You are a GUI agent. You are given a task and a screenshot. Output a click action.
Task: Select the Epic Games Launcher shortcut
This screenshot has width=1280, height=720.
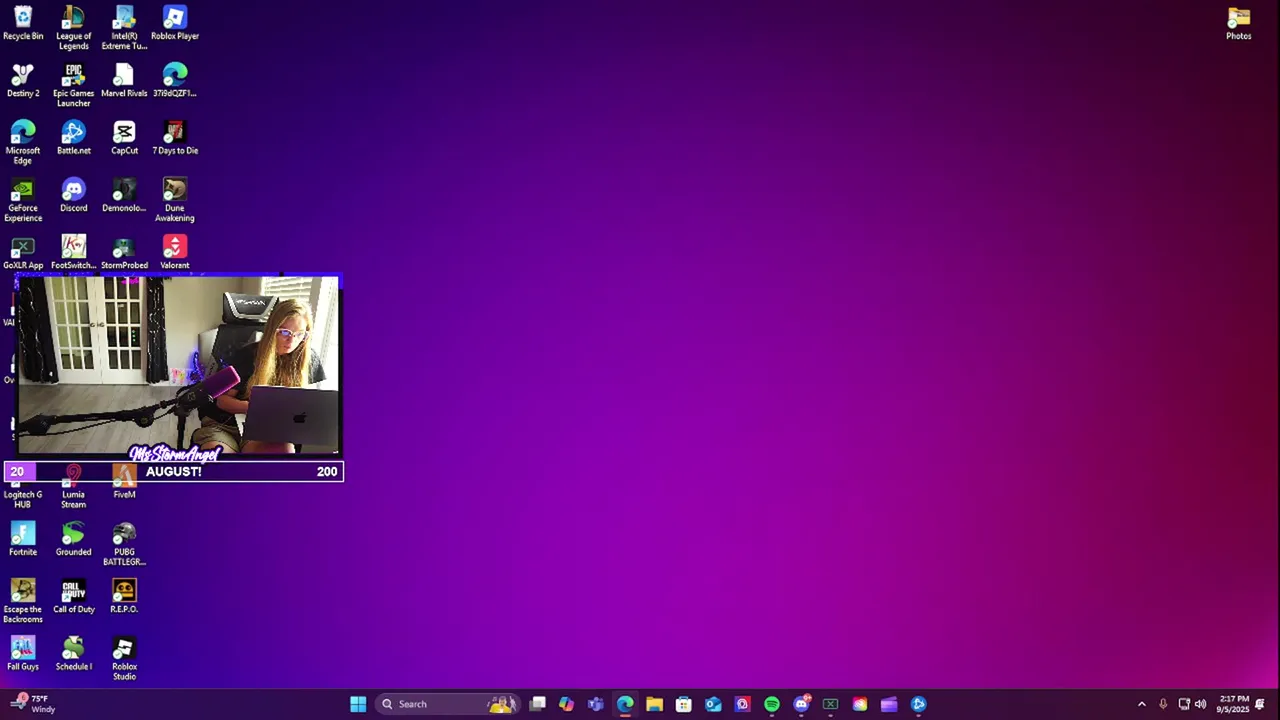(x=73, y=85)
